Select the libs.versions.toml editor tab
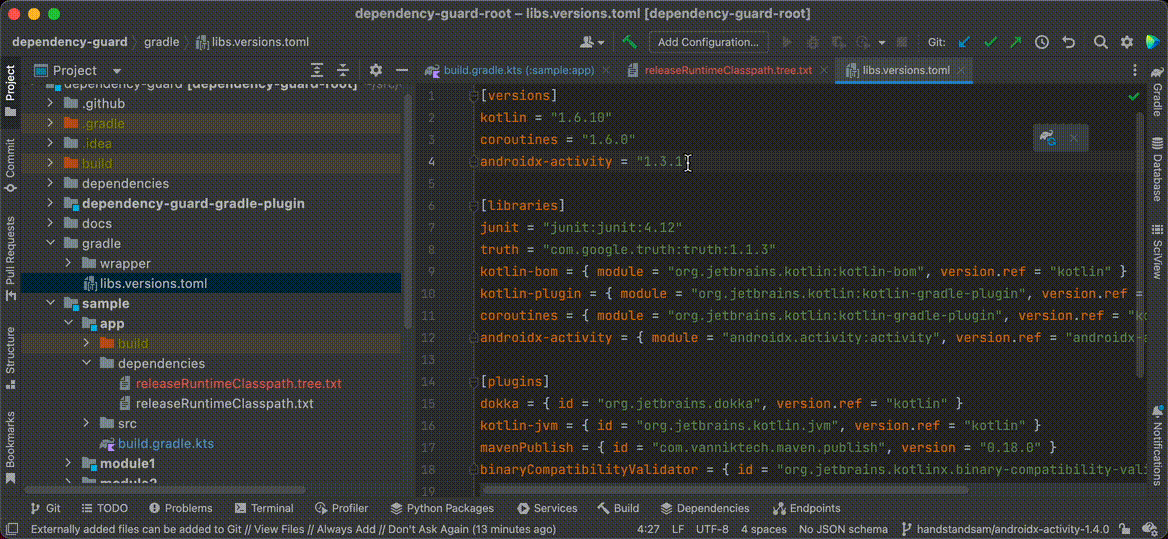The width and height of the screenshot is (1168, 539). click(x=907, y=71)
